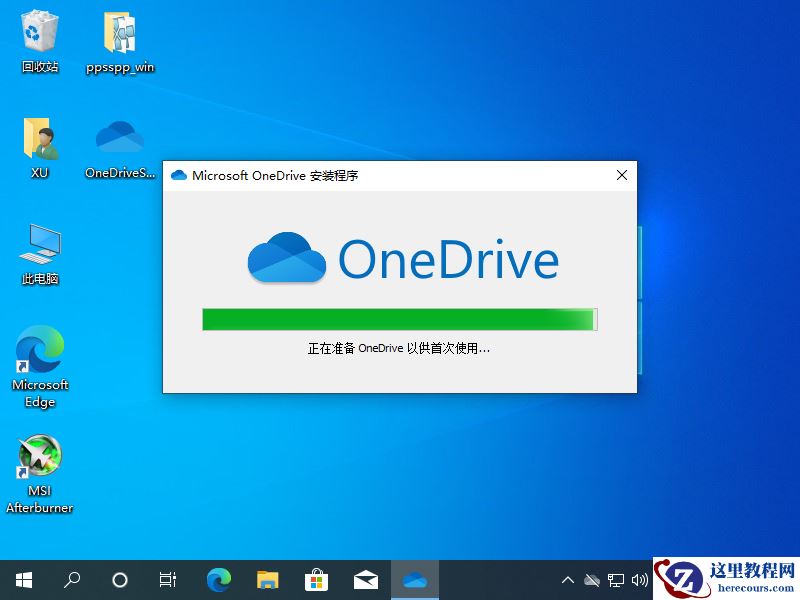This screenshot has width=800, height=600.
Task: Open OneDrive from the taskbar
Action: [x=414, y=579]
